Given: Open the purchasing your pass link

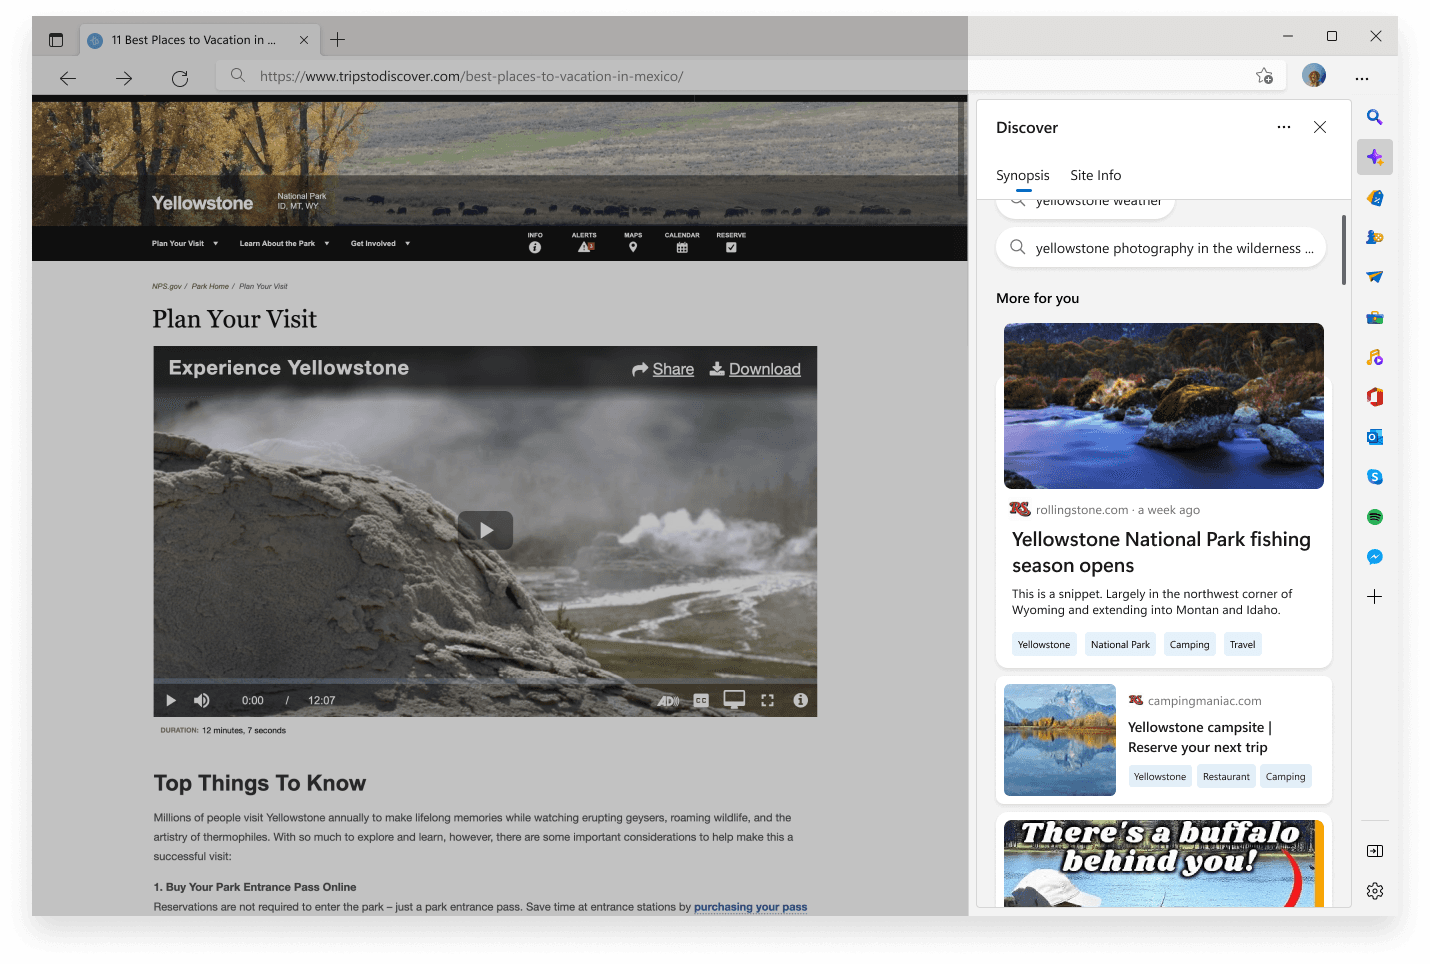Looking at the screenshot, I should (750, 907).
